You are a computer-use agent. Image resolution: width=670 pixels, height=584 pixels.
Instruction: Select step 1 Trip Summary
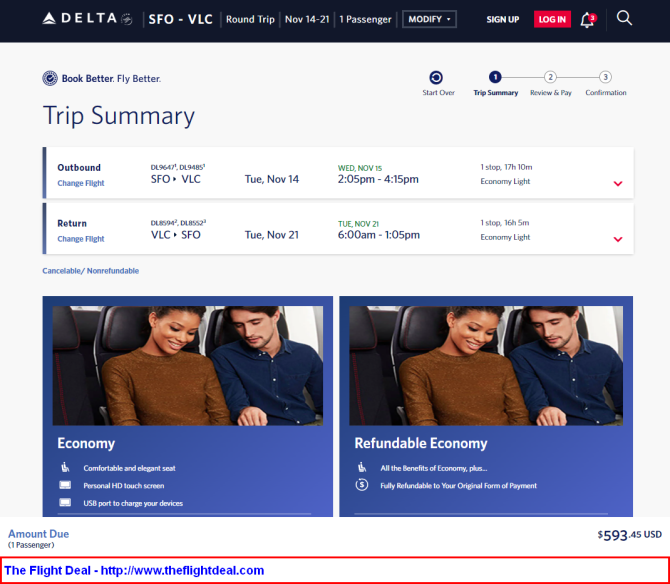click(x=495, y=77)
